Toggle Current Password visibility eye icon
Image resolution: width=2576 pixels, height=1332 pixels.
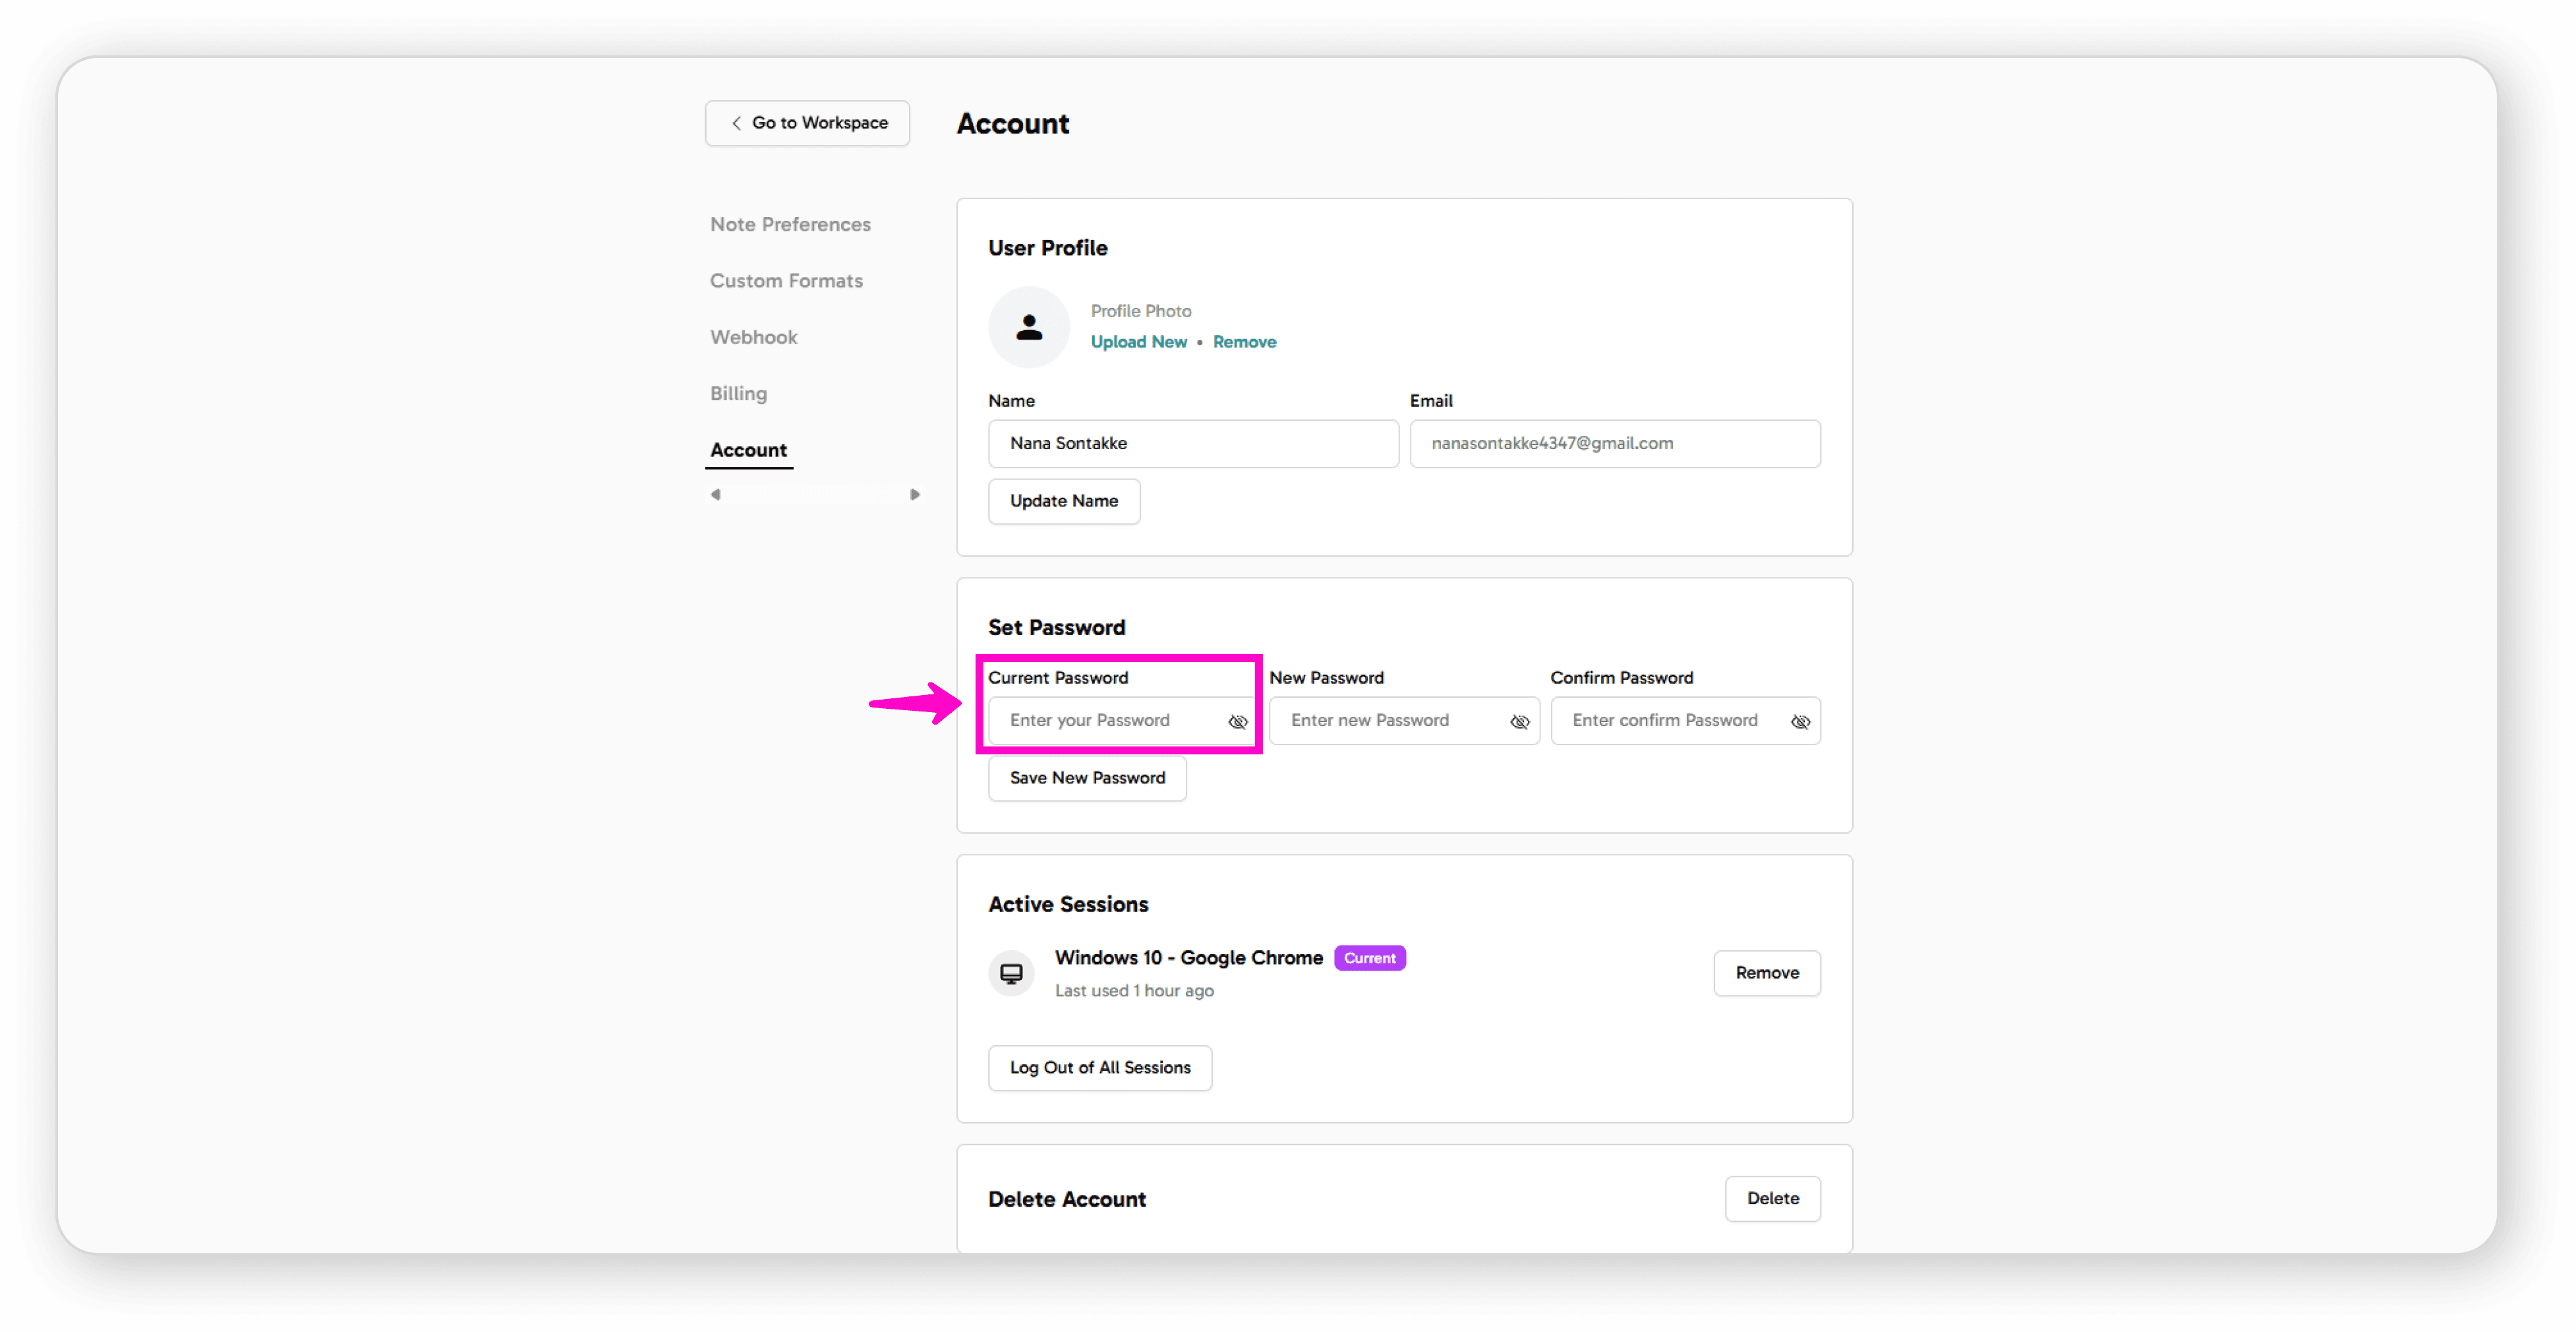coord(1237,722)
